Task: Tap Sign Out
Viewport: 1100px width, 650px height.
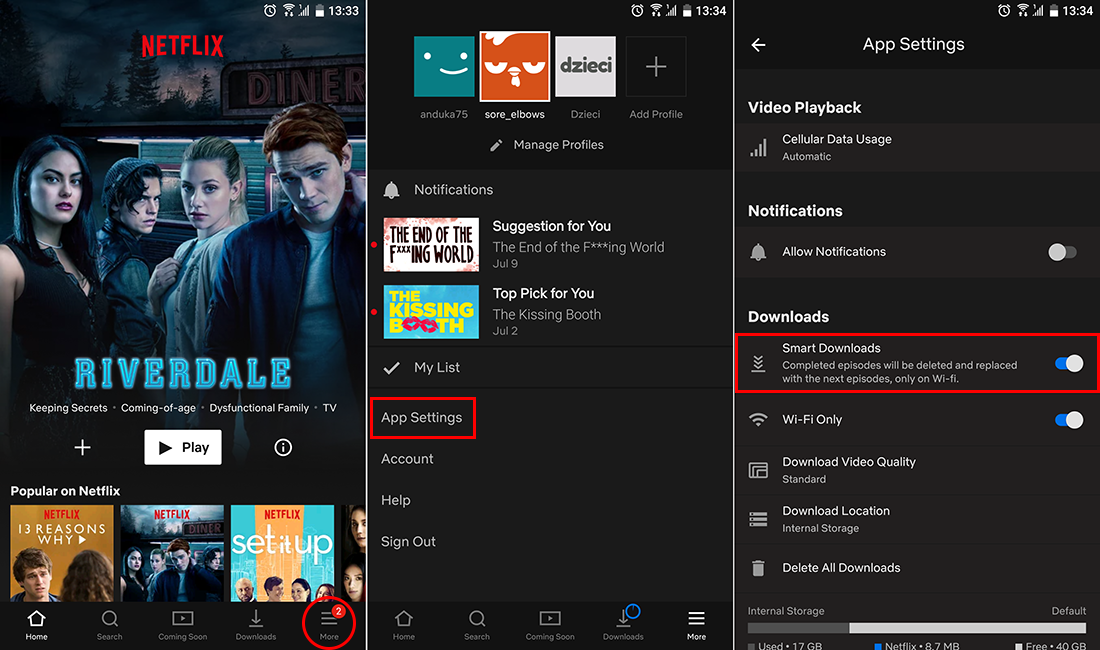Action: tap(408, 542)
